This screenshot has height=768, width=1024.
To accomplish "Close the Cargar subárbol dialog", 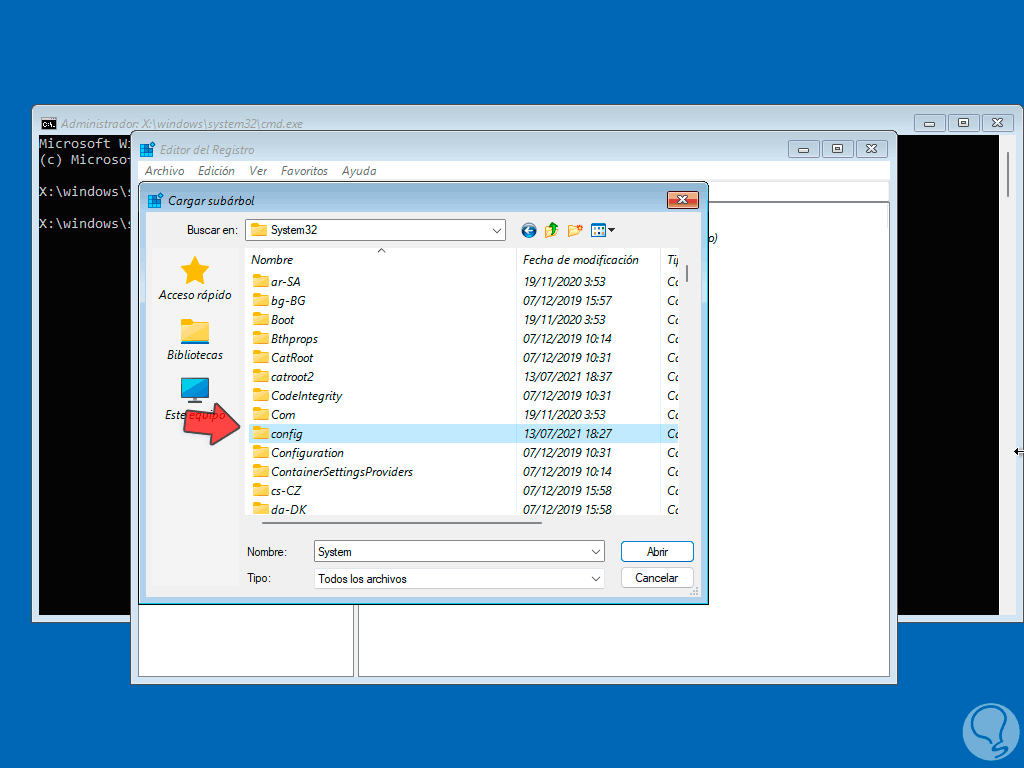I will pos(682,200).
